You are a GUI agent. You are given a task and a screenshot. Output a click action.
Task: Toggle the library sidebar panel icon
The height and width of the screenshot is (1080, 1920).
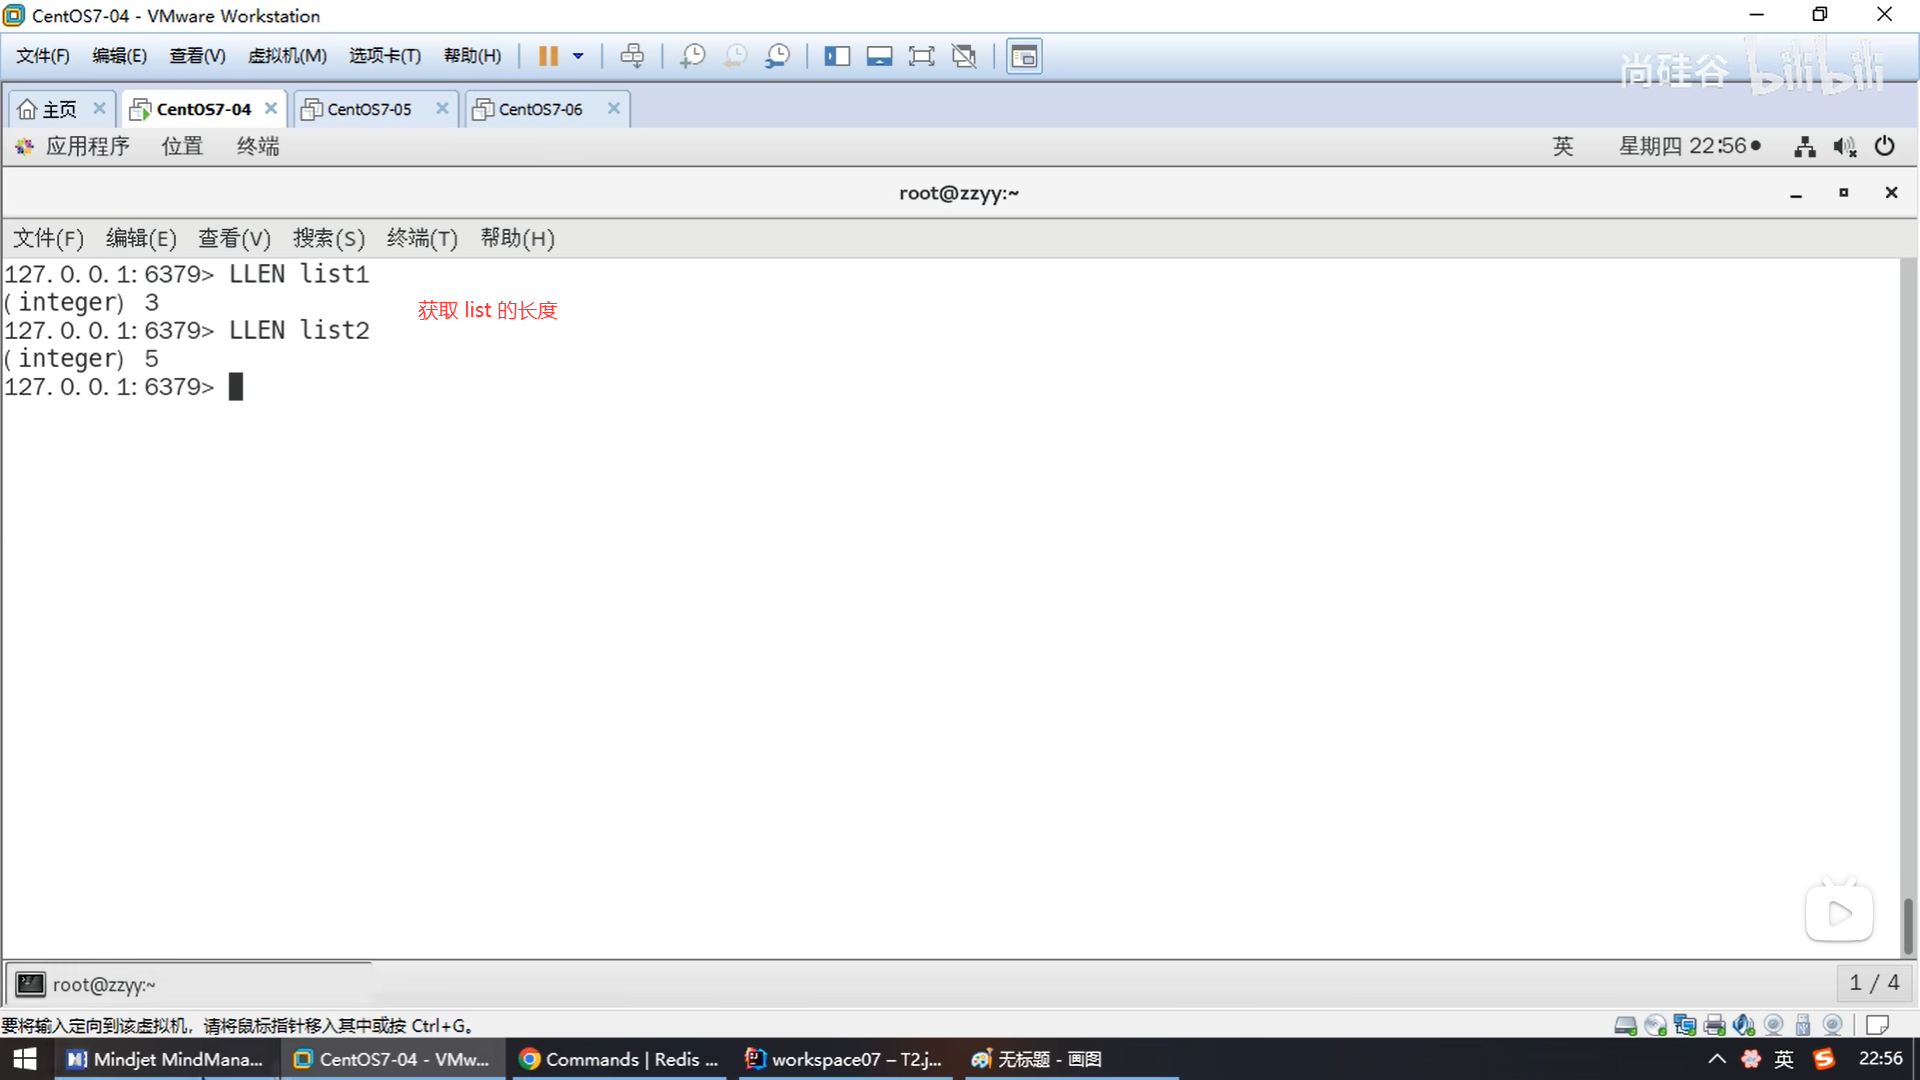836,56
